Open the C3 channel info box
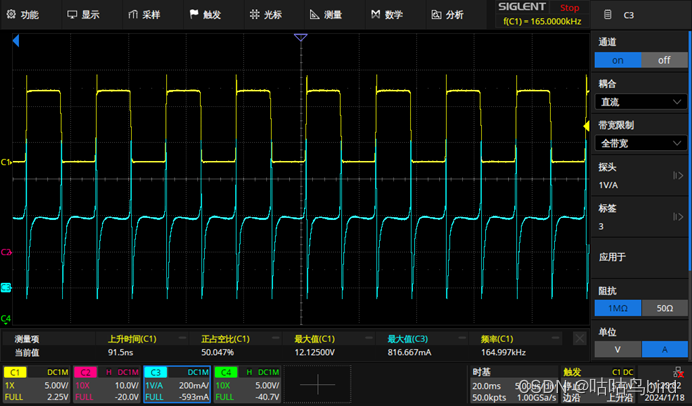The image size is (692, 406). 177,384
